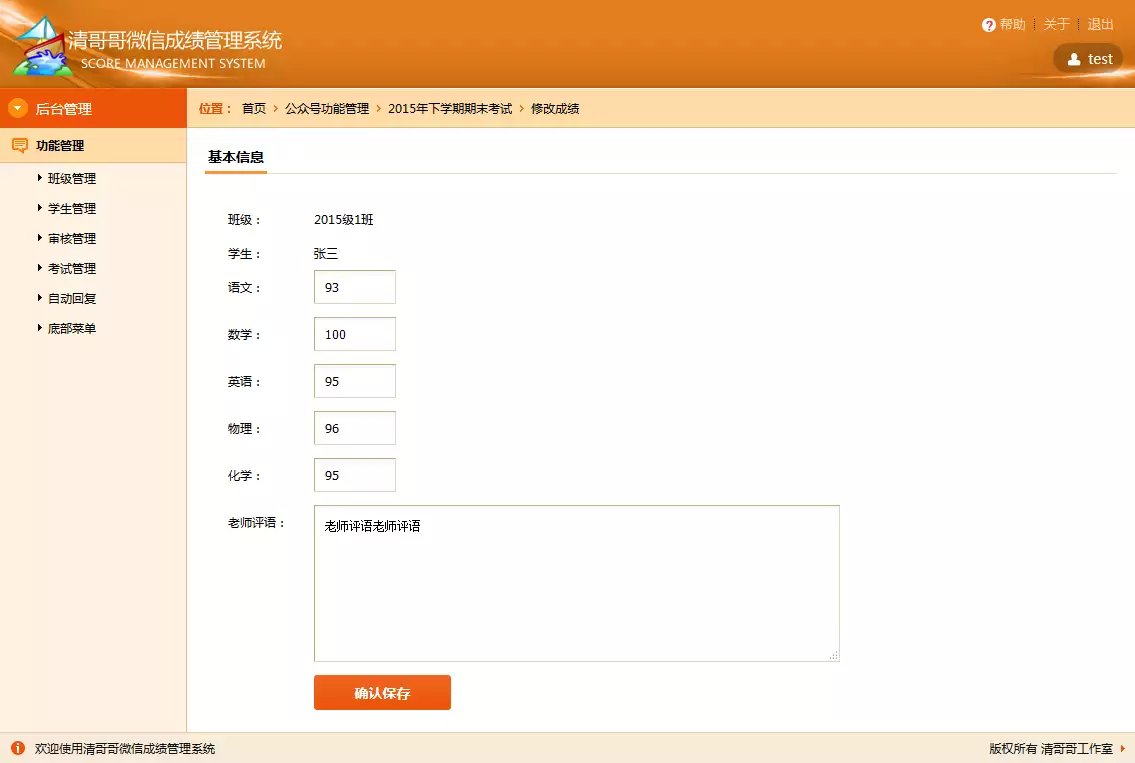Image resolution: width=1135 pixels, height=763 pixels.
Task: Click the arrow beside 清哥哥工作室 in footer
Action: coord(1123,748)
